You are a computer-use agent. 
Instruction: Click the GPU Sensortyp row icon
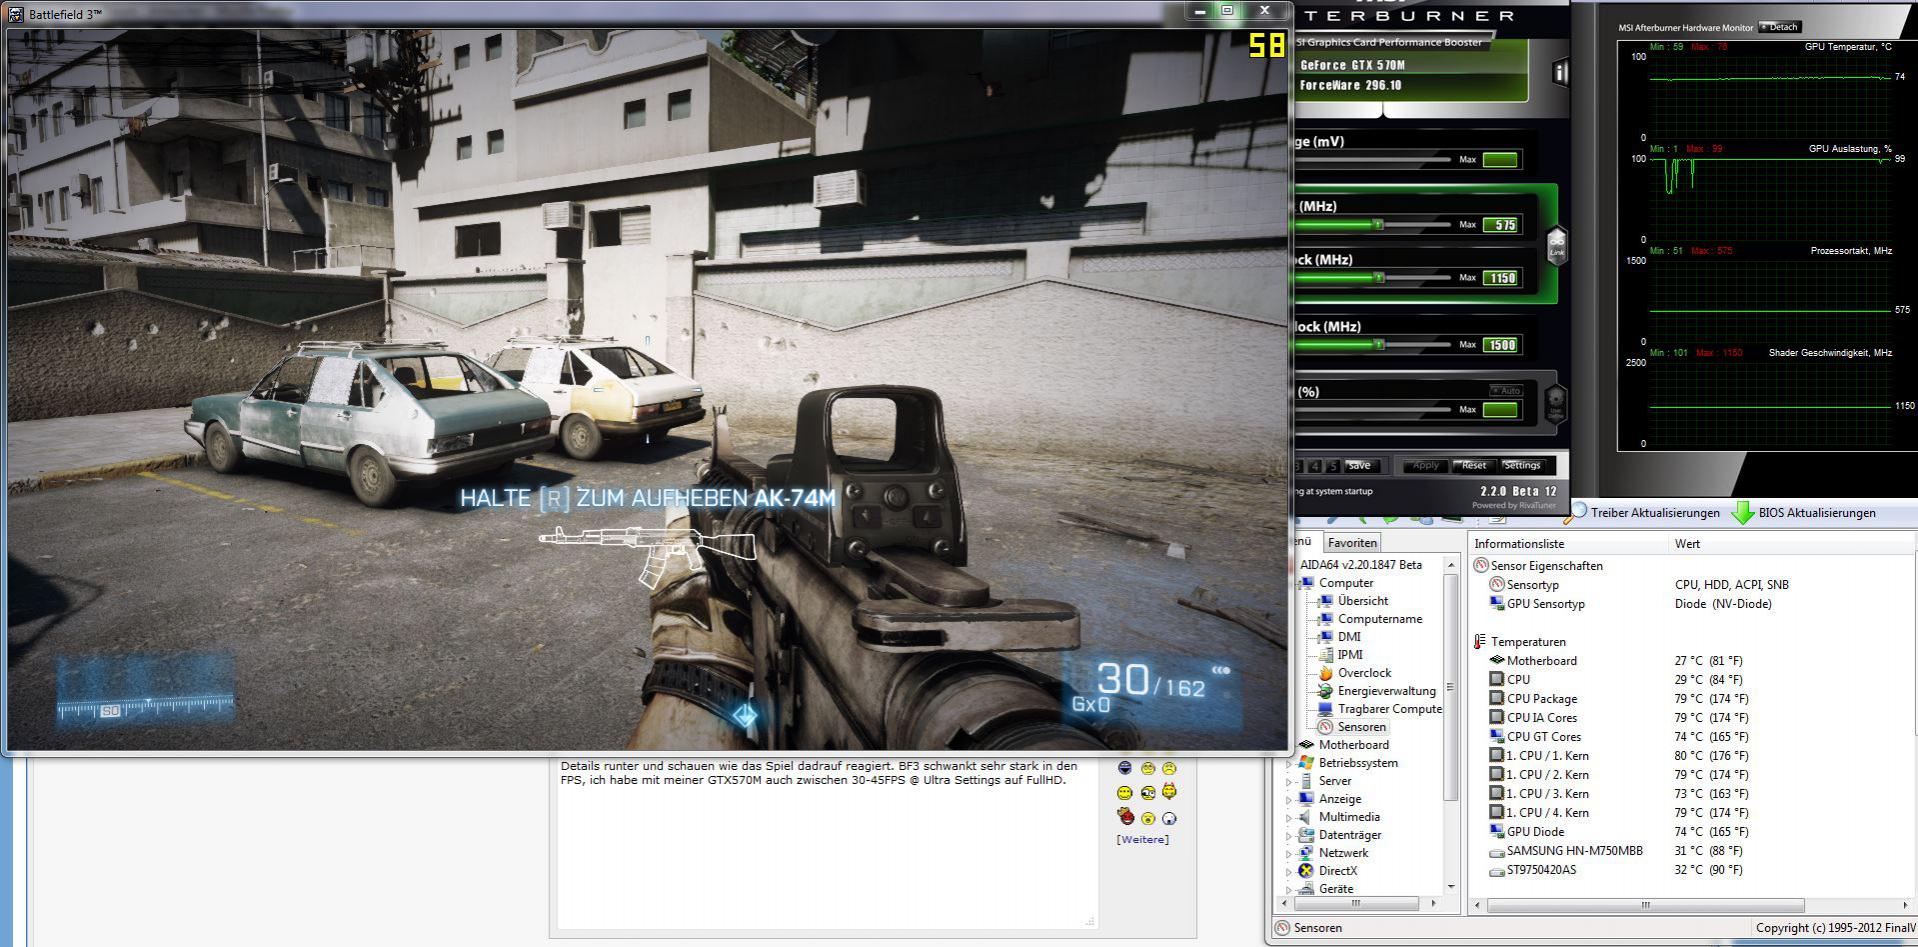click(1497, 604)
